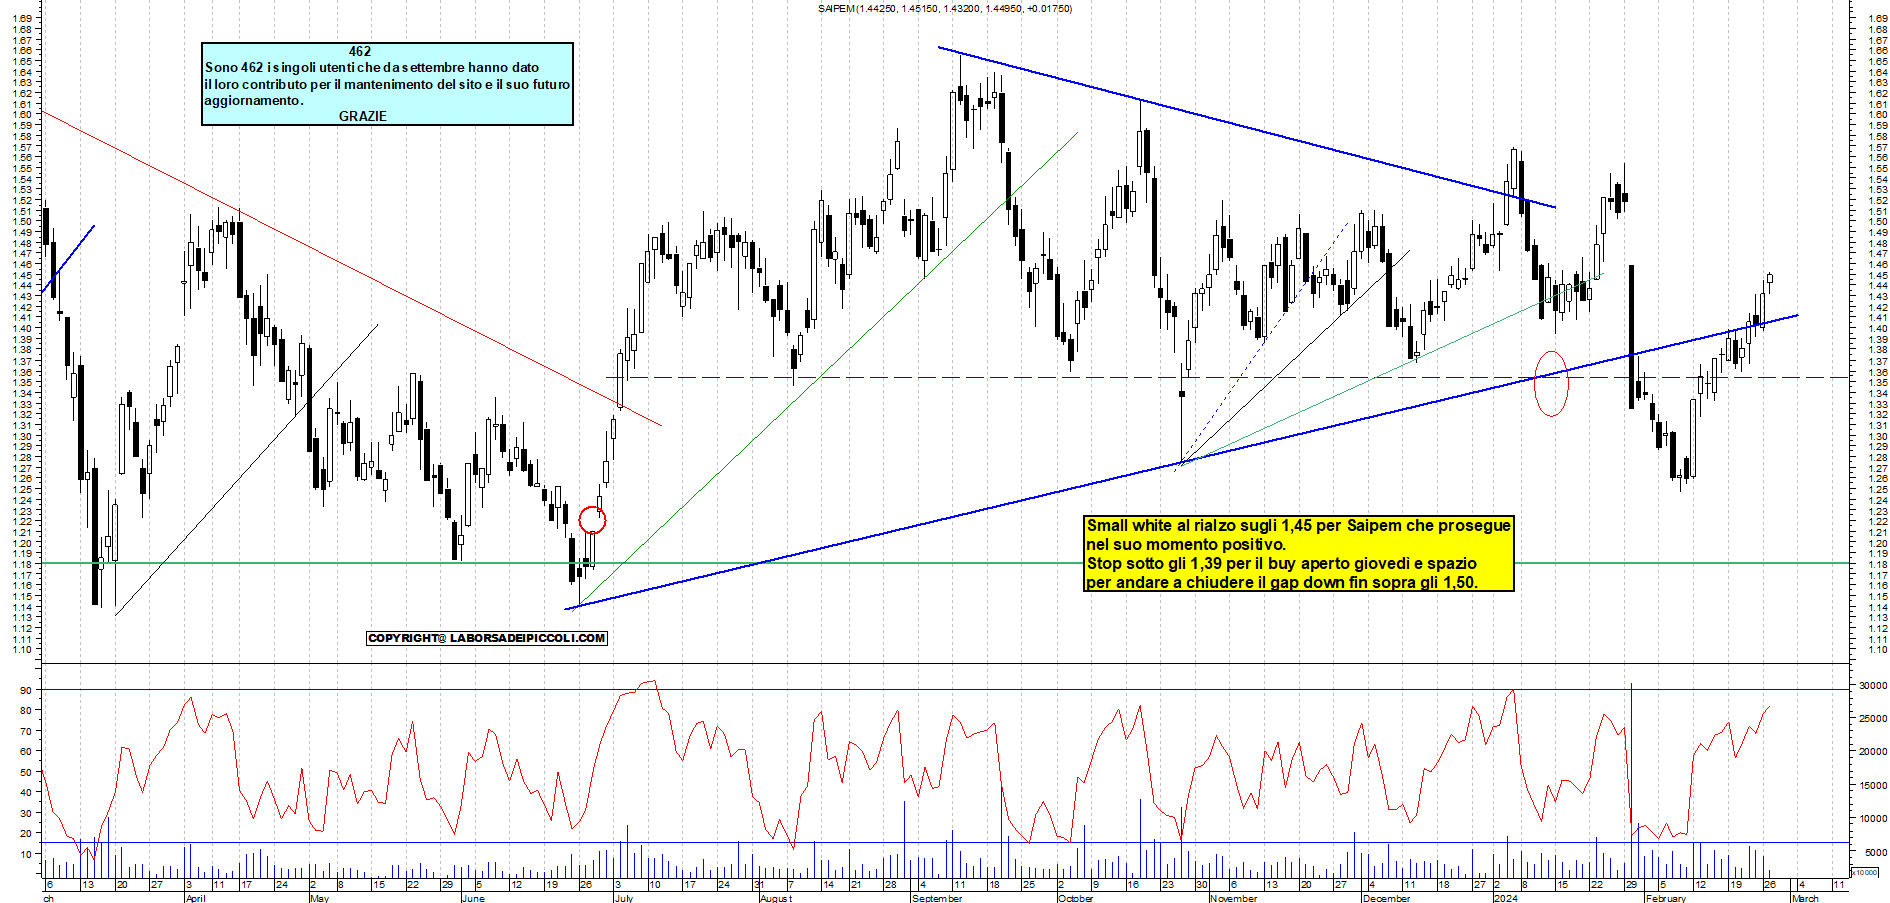Click the '70' oscillator scale label
Image resolution: width=1890 pixels, height=903 pixels.
pos(24,732)
